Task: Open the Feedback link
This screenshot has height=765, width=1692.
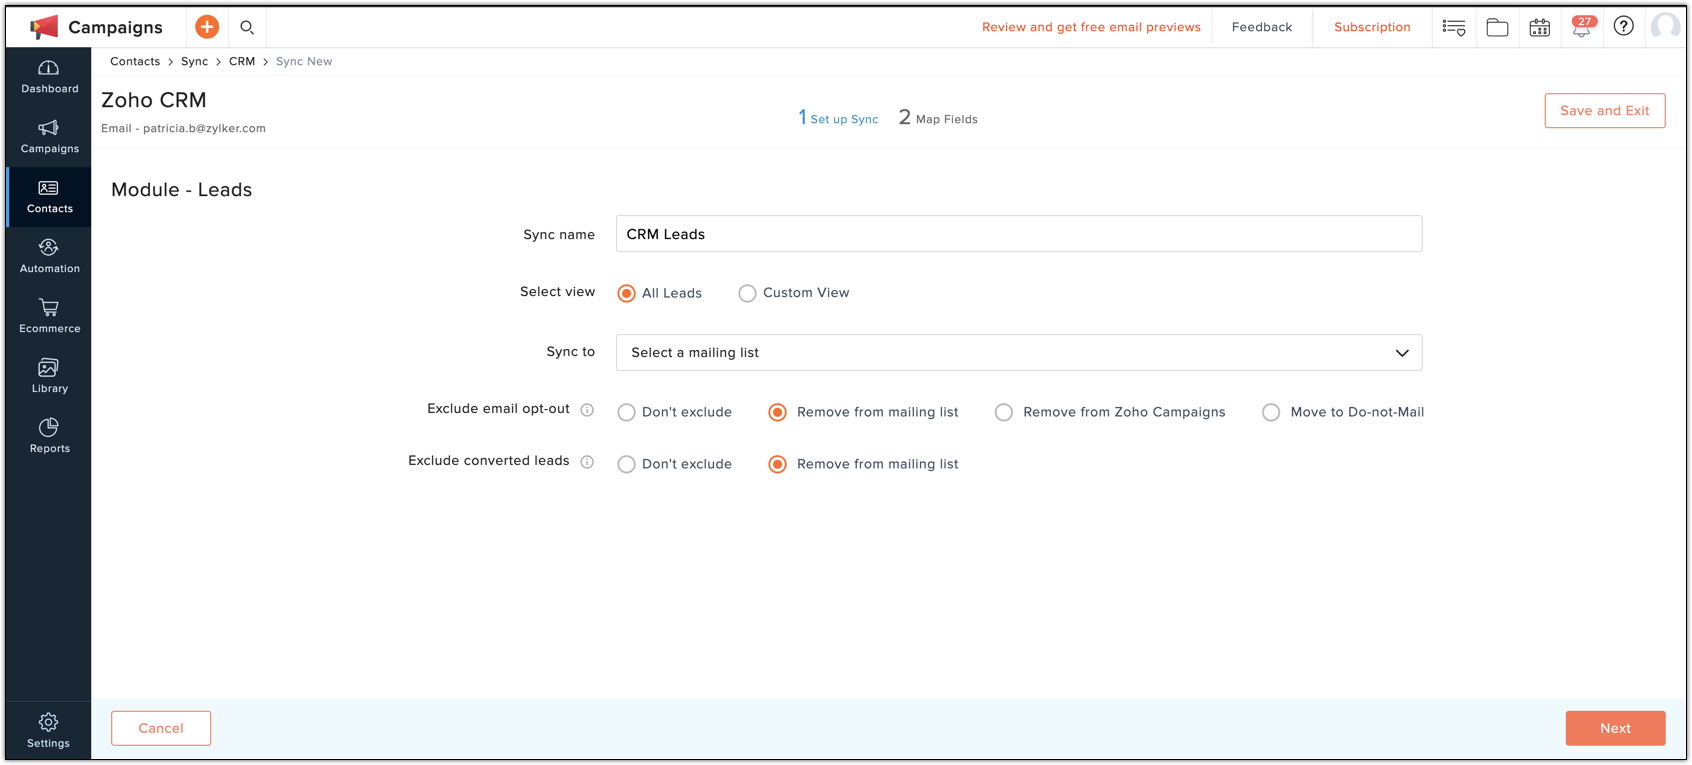Action: coord(1262,27)
